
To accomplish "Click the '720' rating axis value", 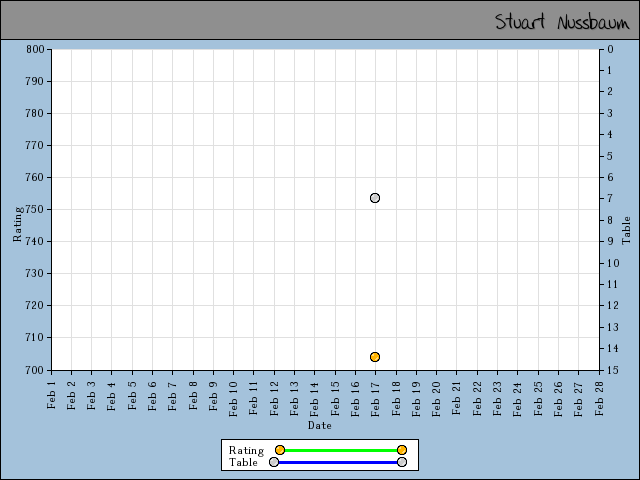I will [x=36, y=305].
